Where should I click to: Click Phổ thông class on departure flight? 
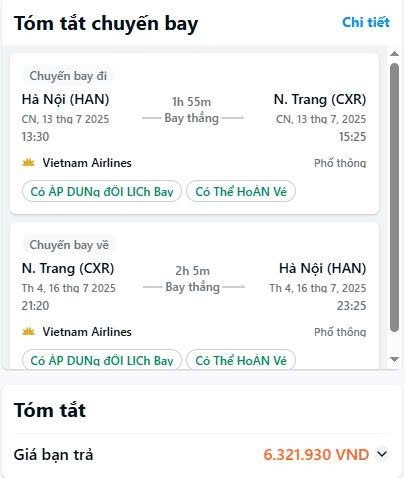340,163
